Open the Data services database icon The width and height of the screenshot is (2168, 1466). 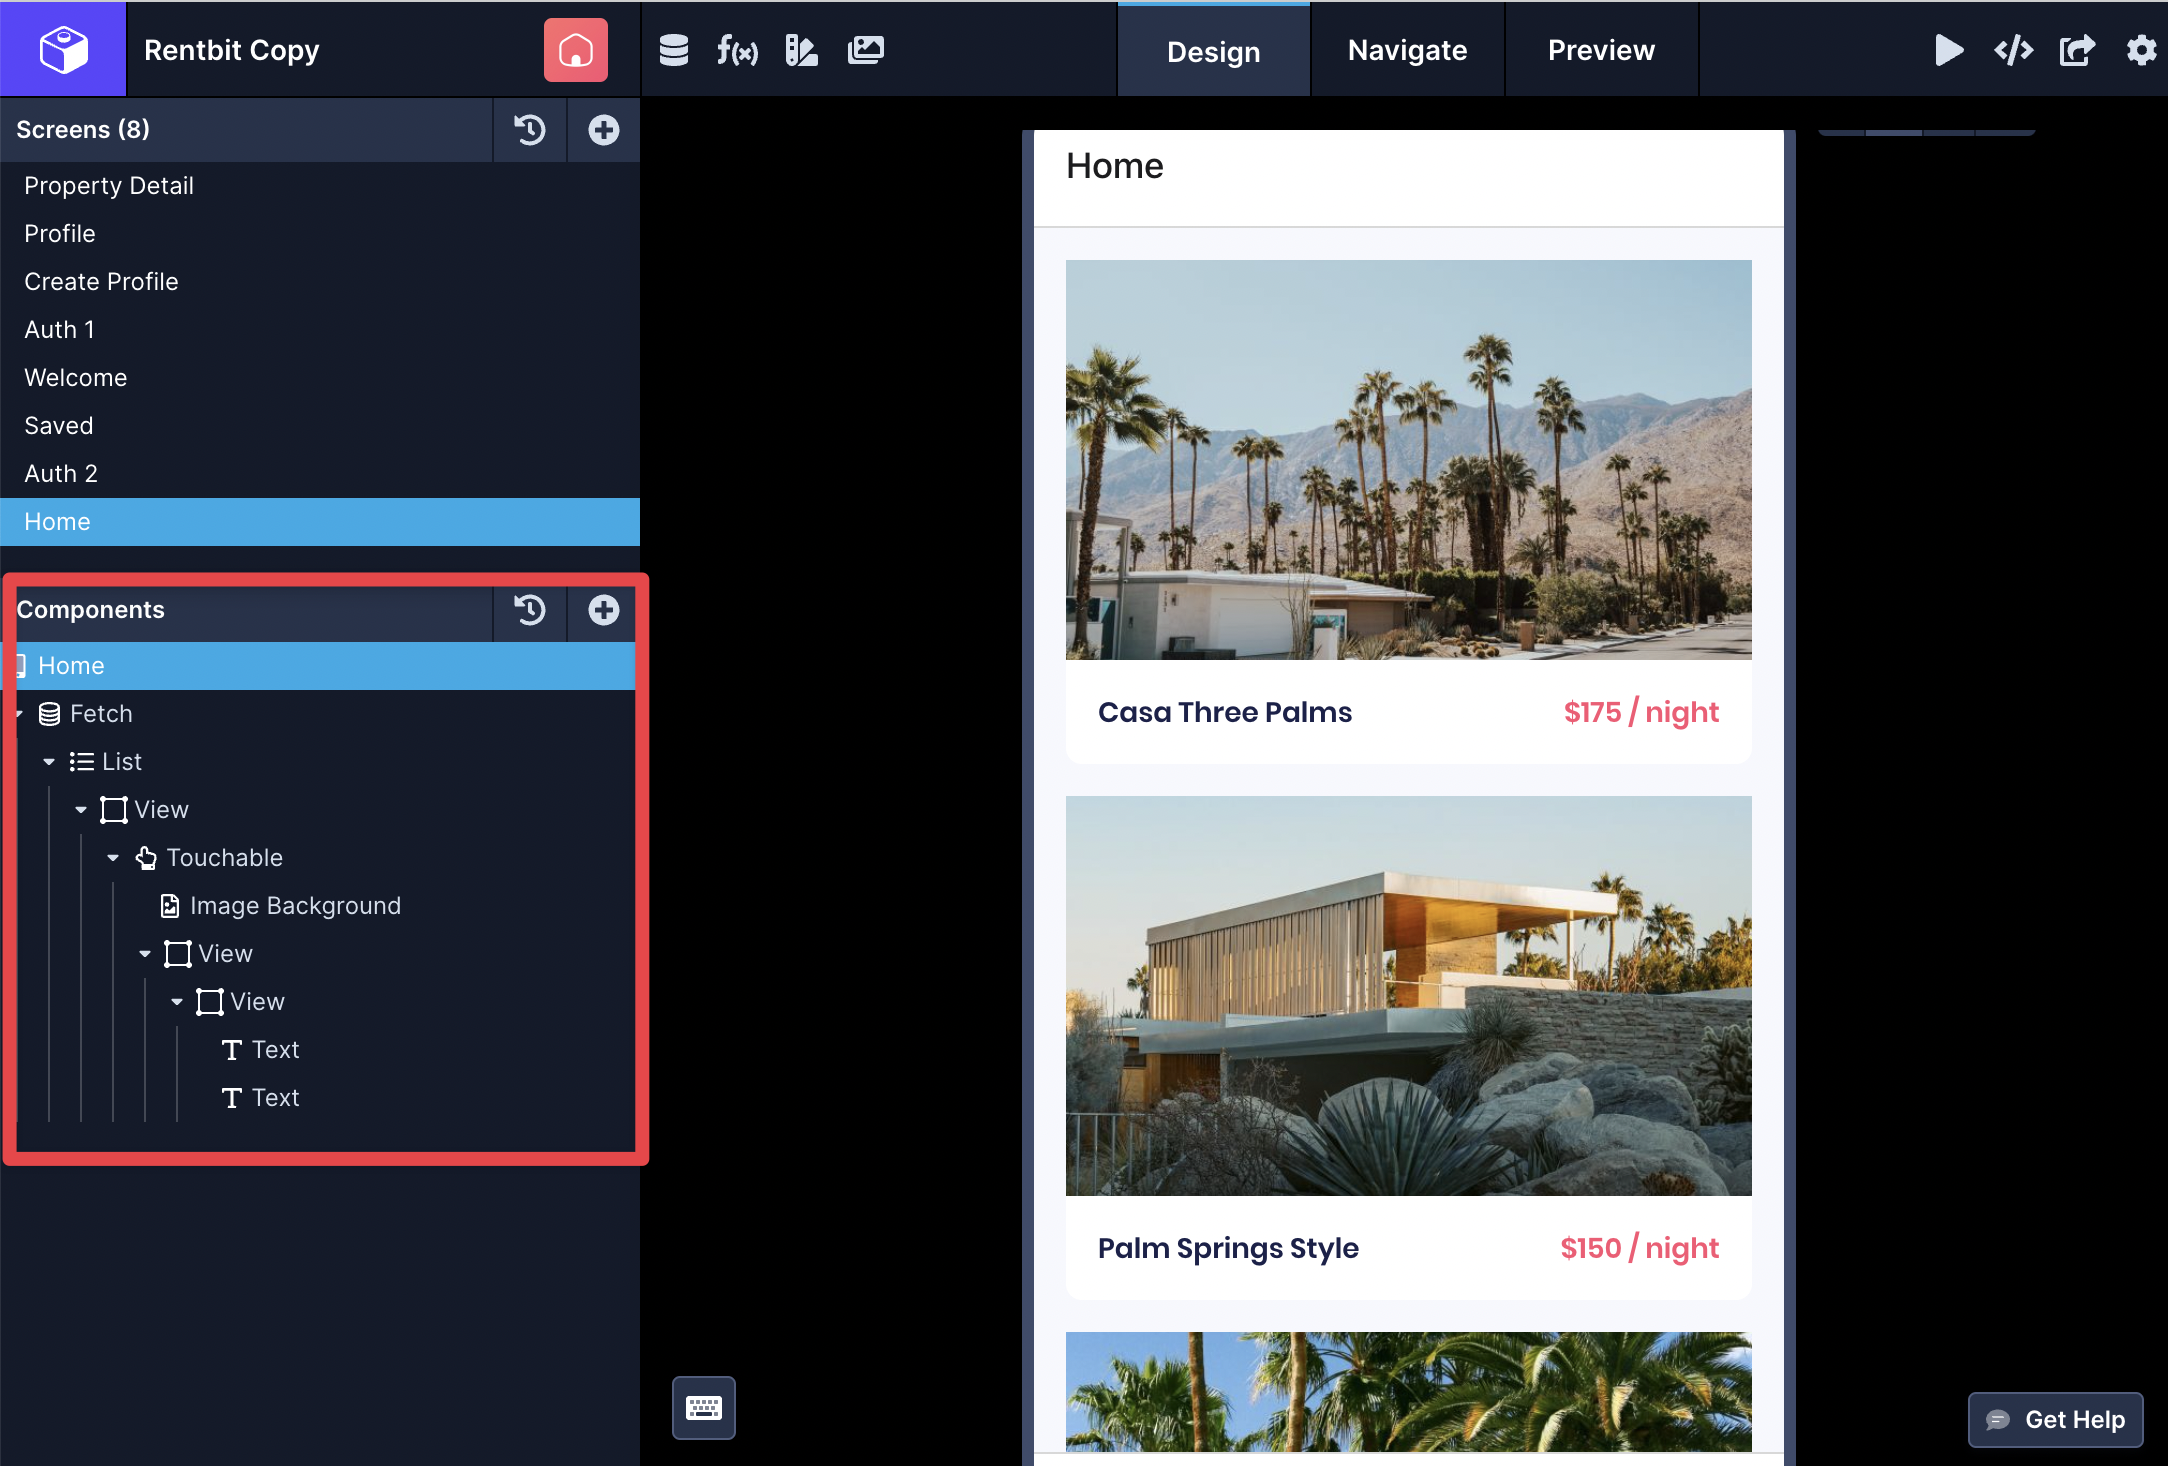[674, 50]
